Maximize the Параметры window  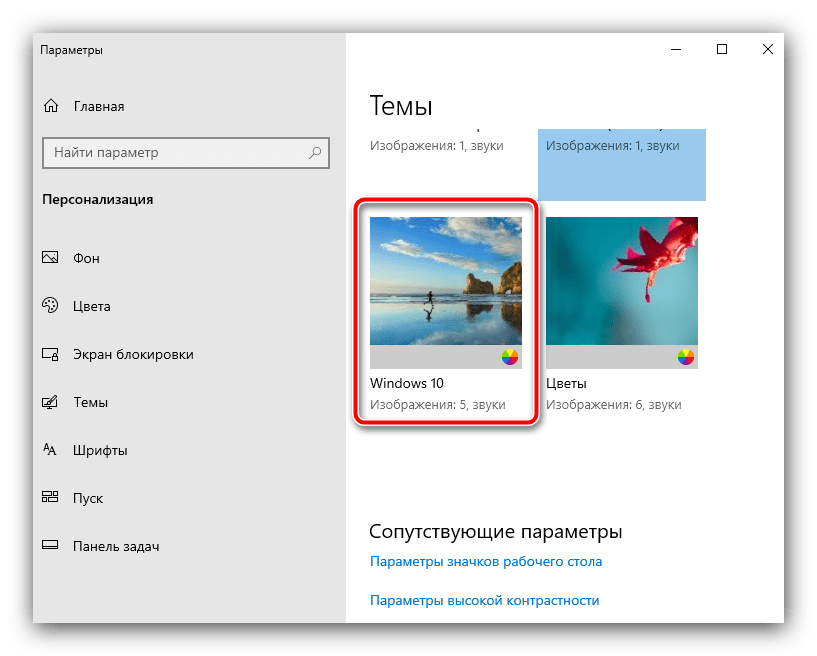[x=722, y=49]
